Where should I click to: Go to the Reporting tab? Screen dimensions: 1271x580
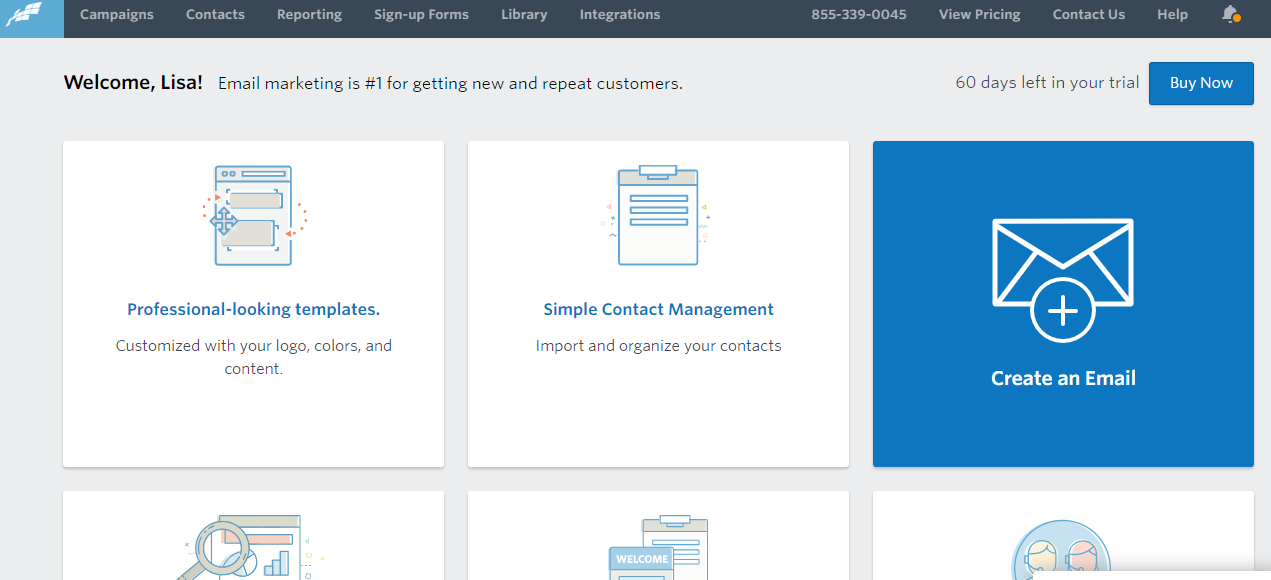(x=309, y=14)
